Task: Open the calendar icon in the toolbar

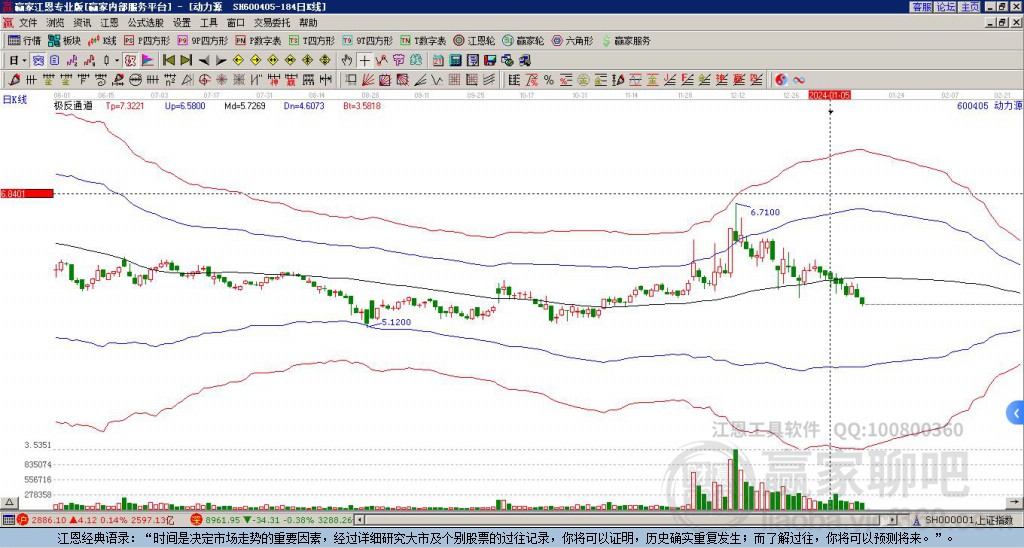Action: 438,61
